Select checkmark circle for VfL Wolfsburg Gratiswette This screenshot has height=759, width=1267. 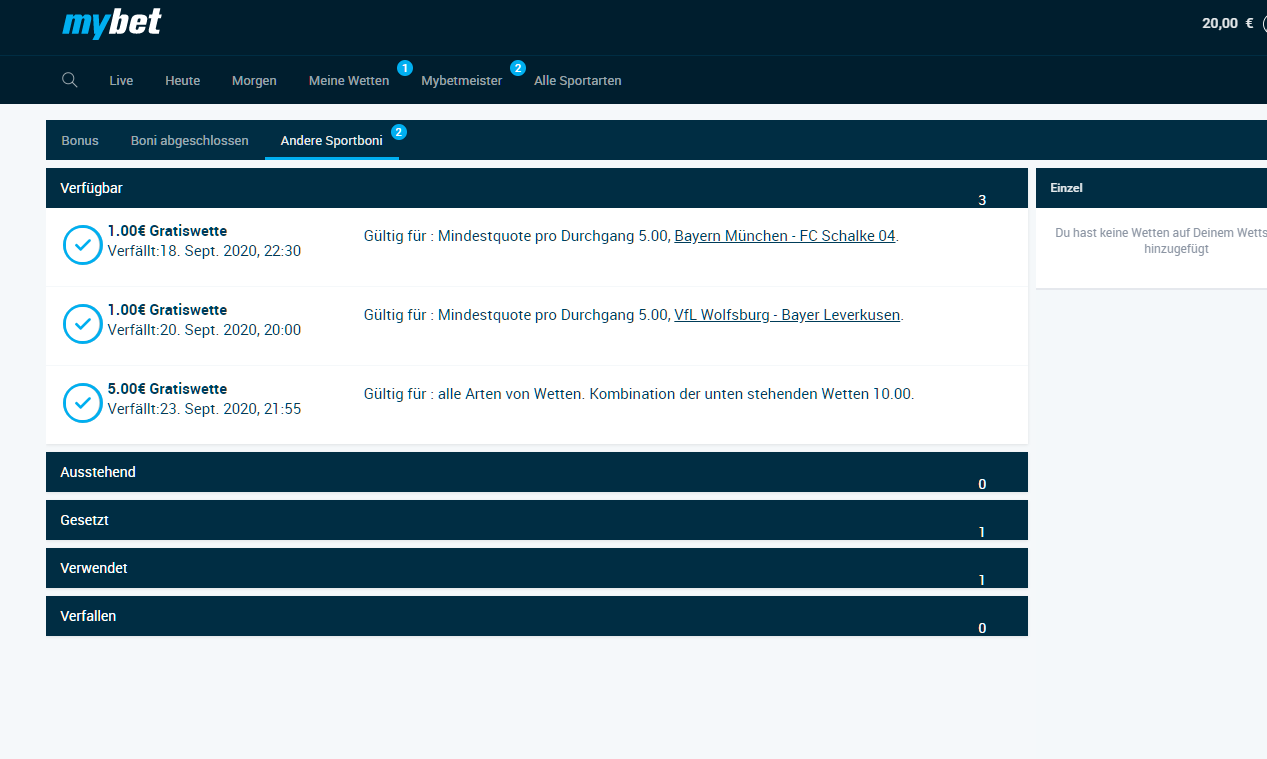[83, 324]
